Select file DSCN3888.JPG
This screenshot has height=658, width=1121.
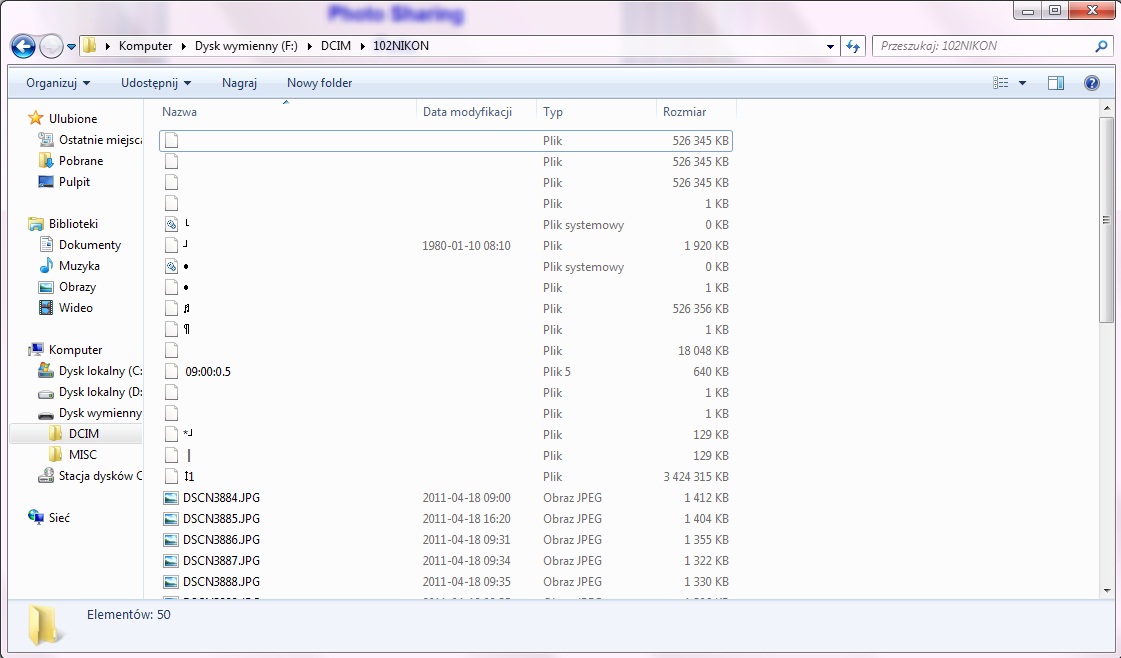pos(221,581)
